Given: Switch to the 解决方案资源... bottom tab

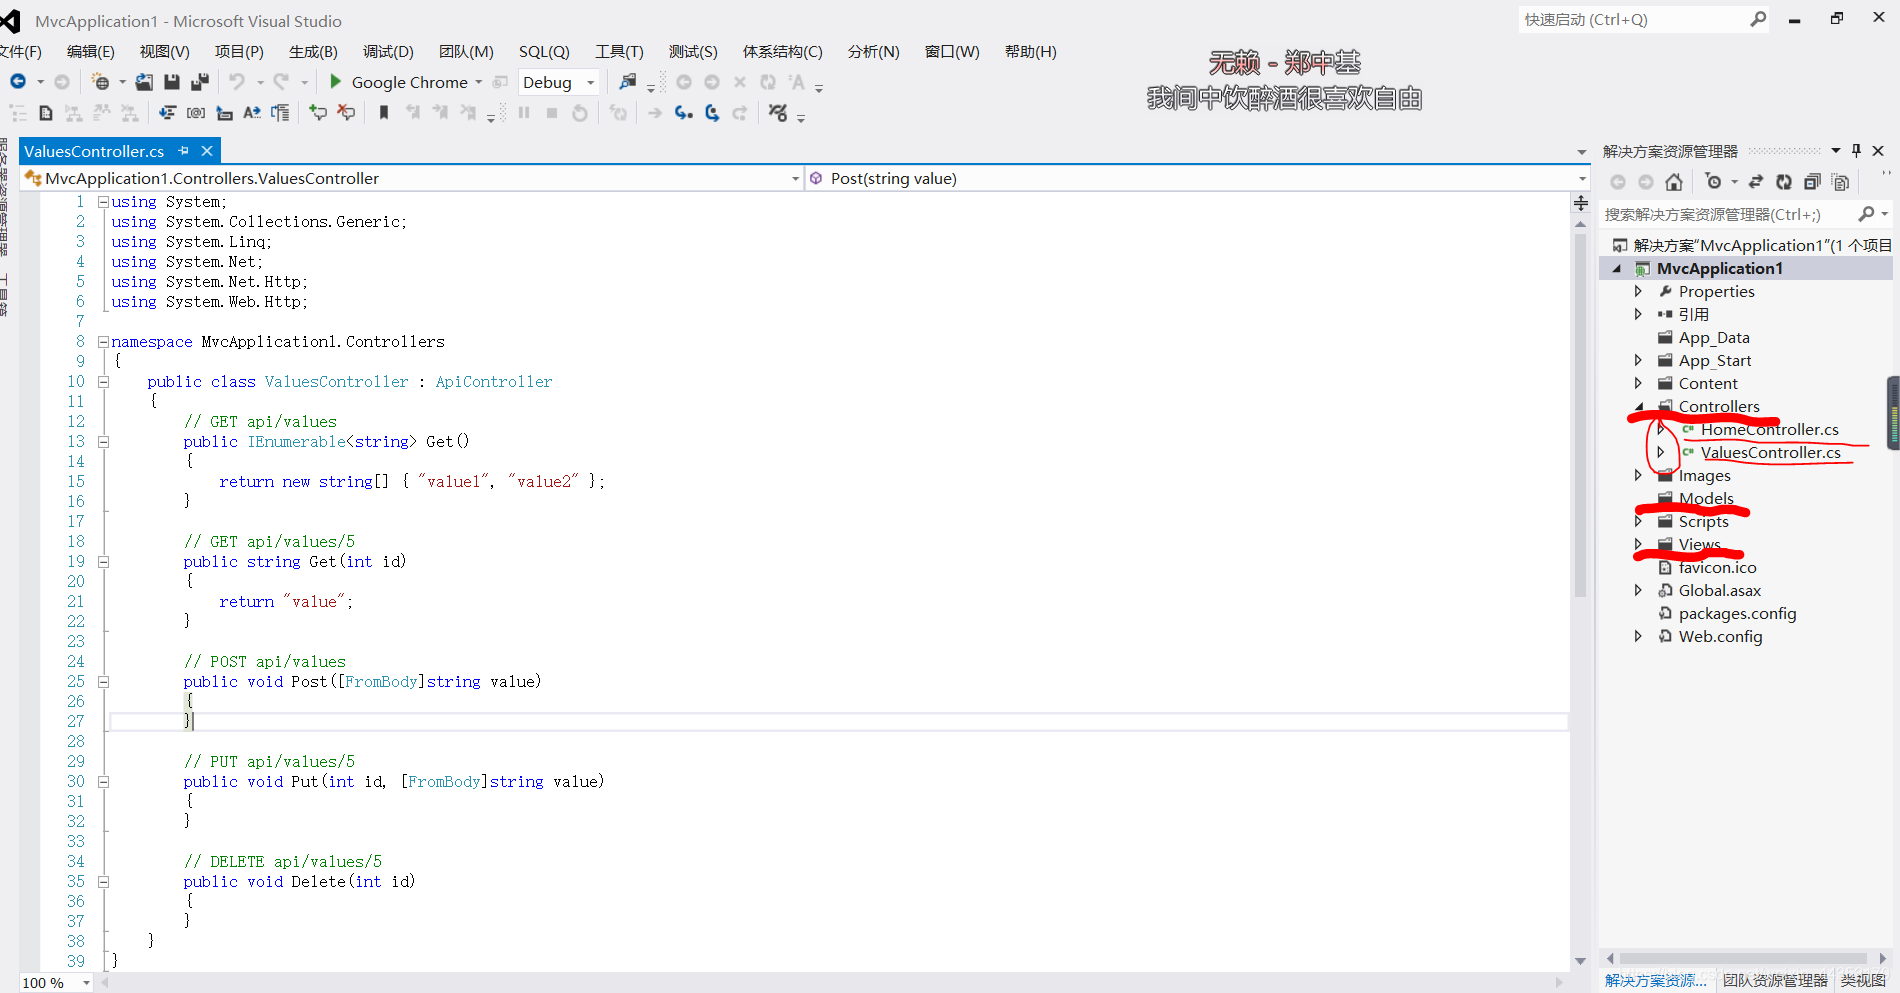Looking at the screenshot, I should [x=1656, y=981].
